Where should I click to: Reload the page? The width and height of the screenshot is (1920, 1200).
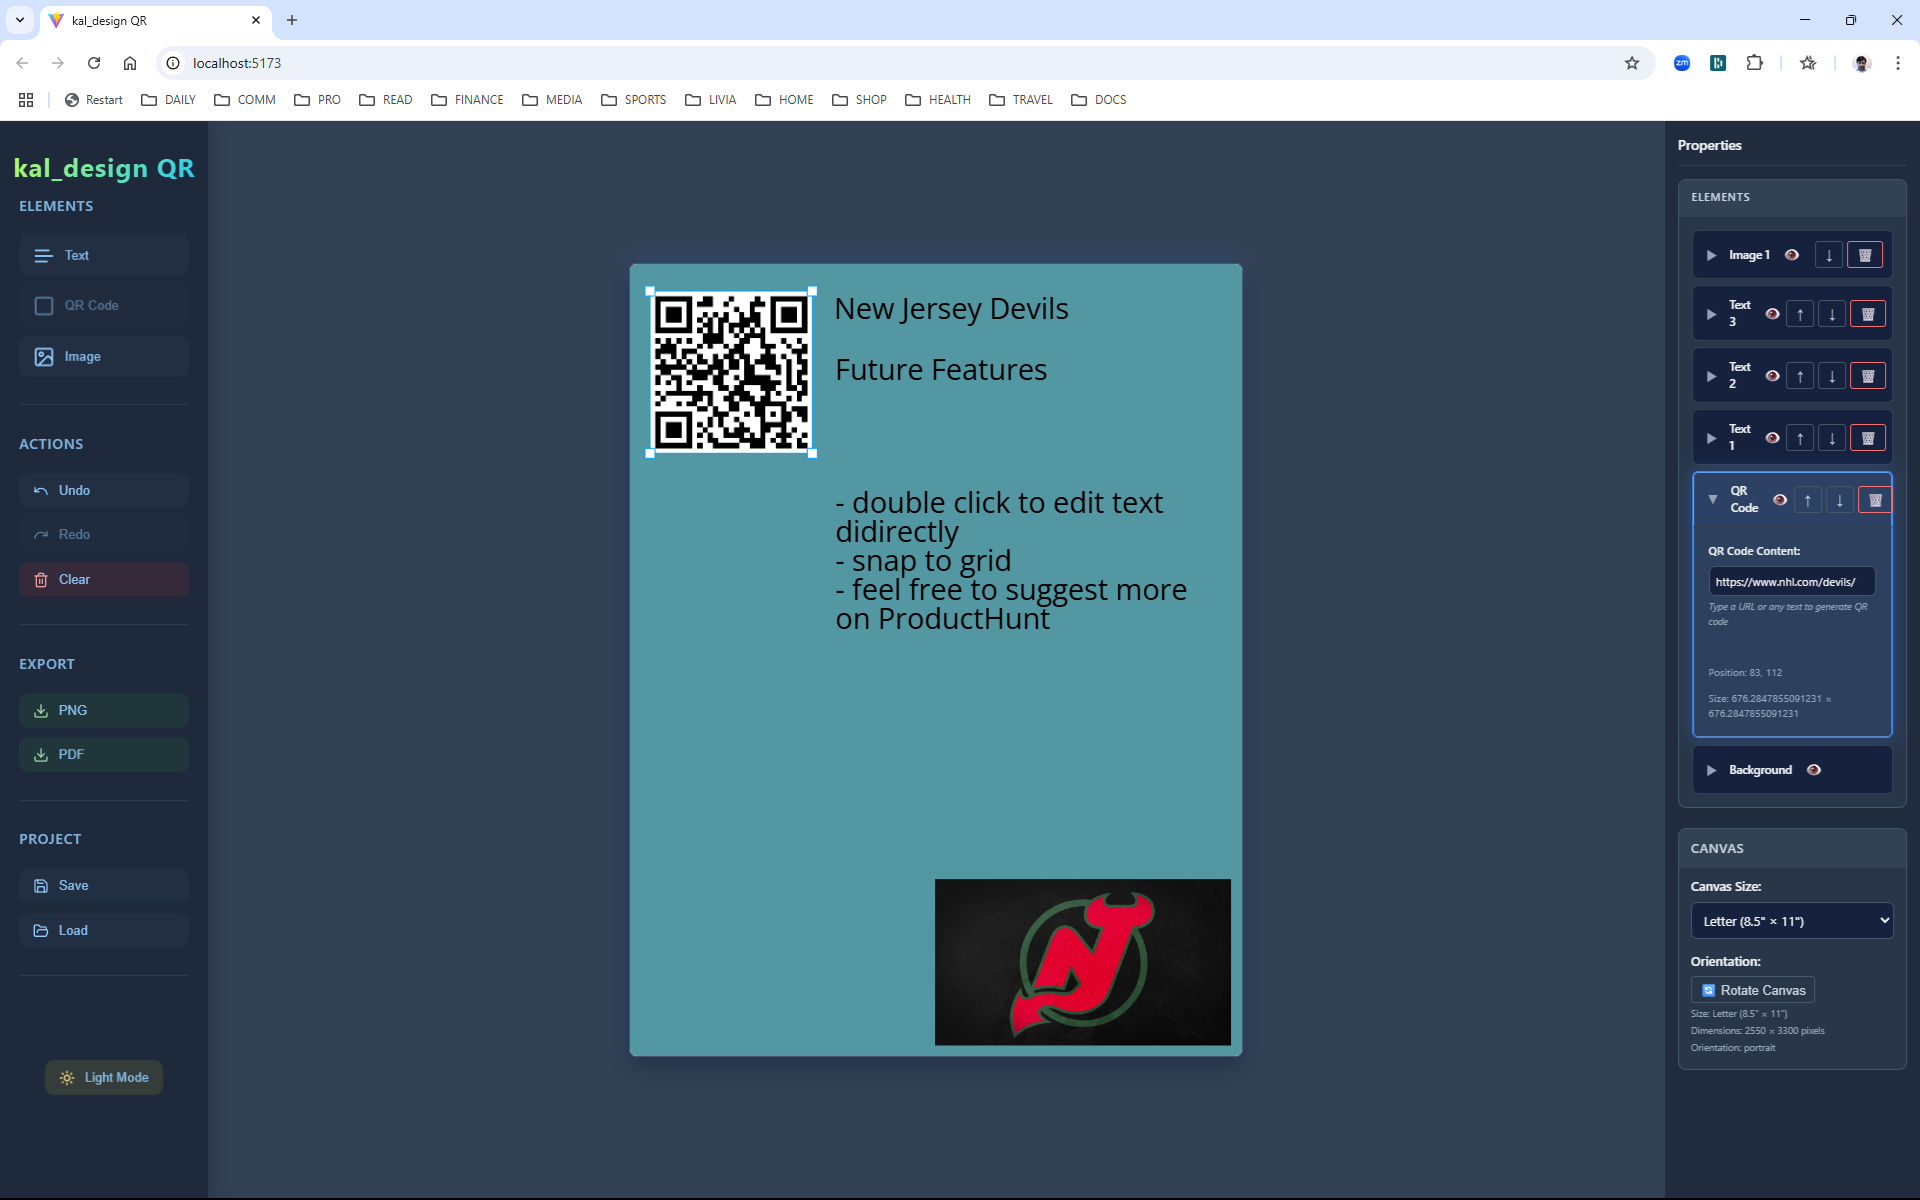[94, 63]
